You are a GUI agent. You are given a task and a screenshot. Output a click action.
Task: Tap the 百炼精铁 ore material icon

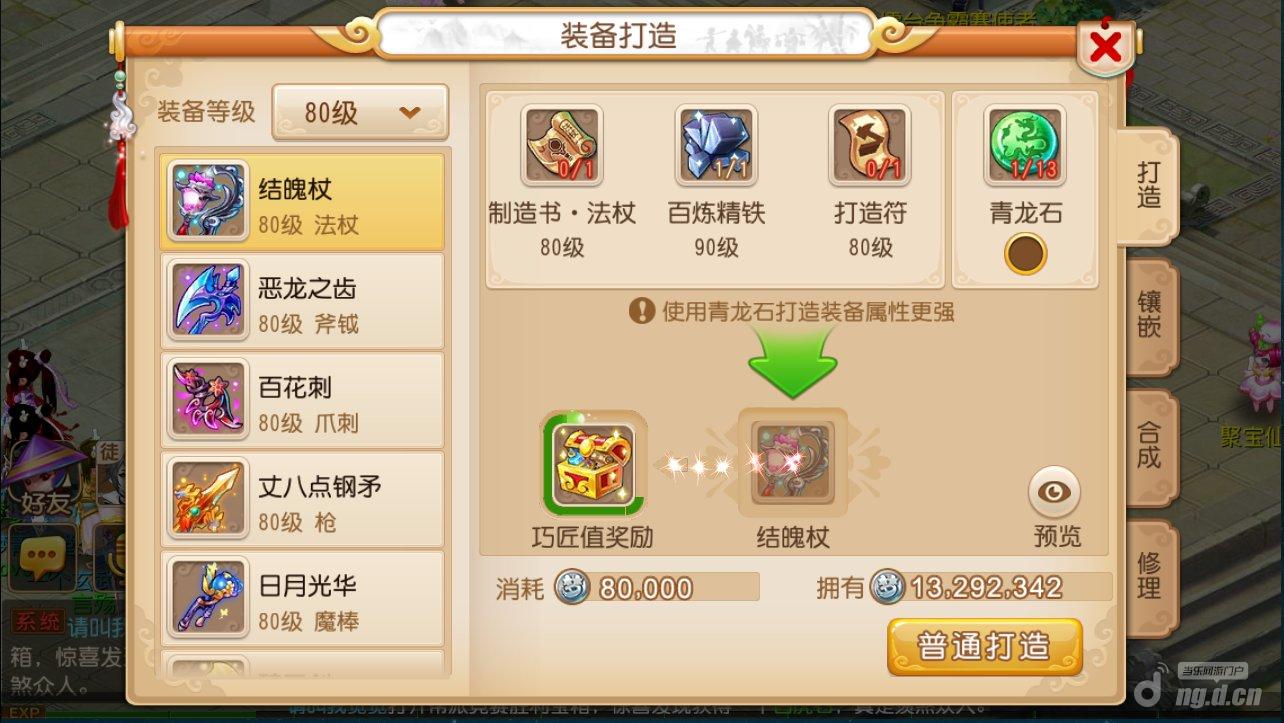coord(716,146)
